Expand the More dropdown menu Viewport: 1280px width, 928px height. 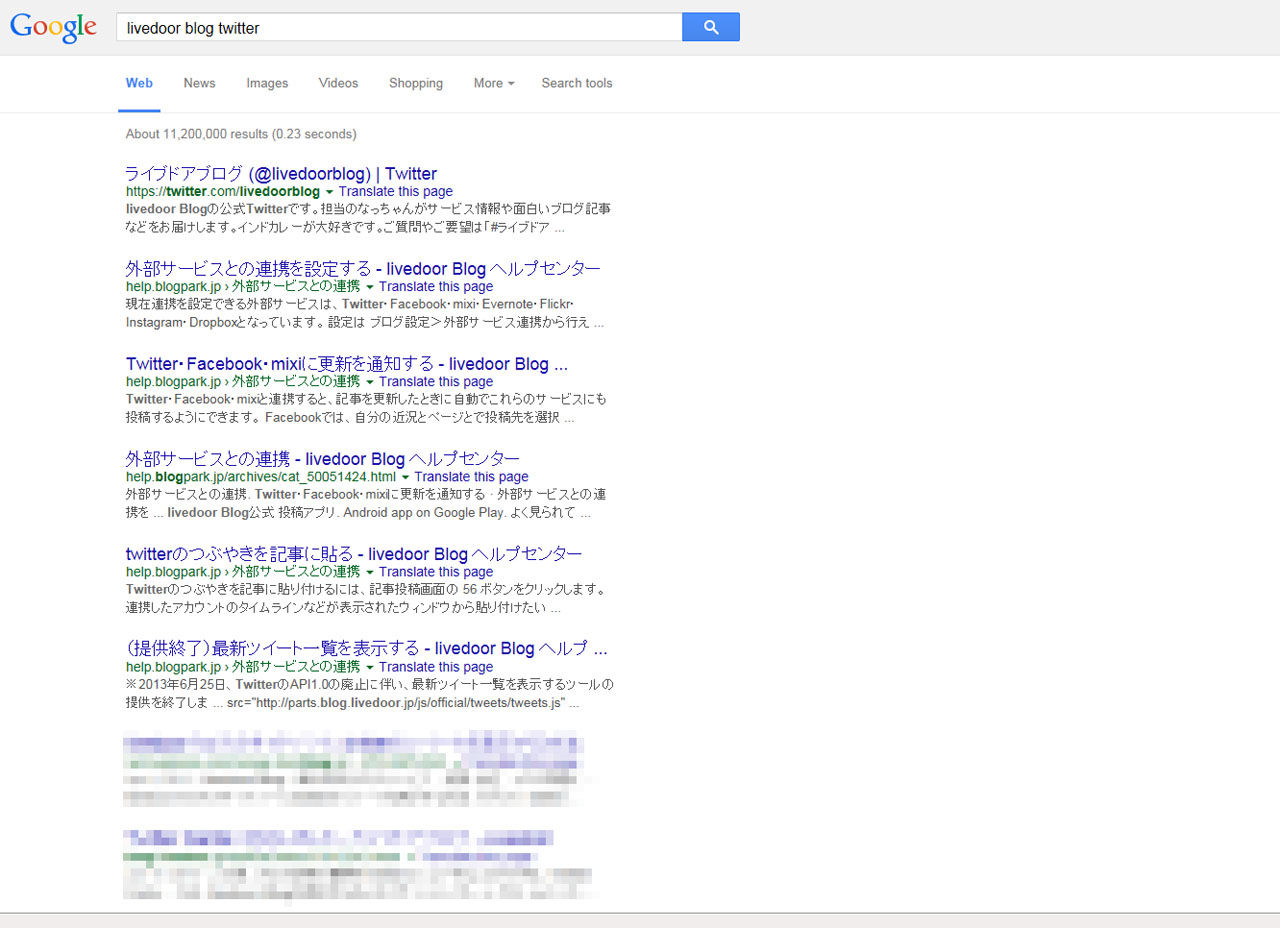pos(494,83)
